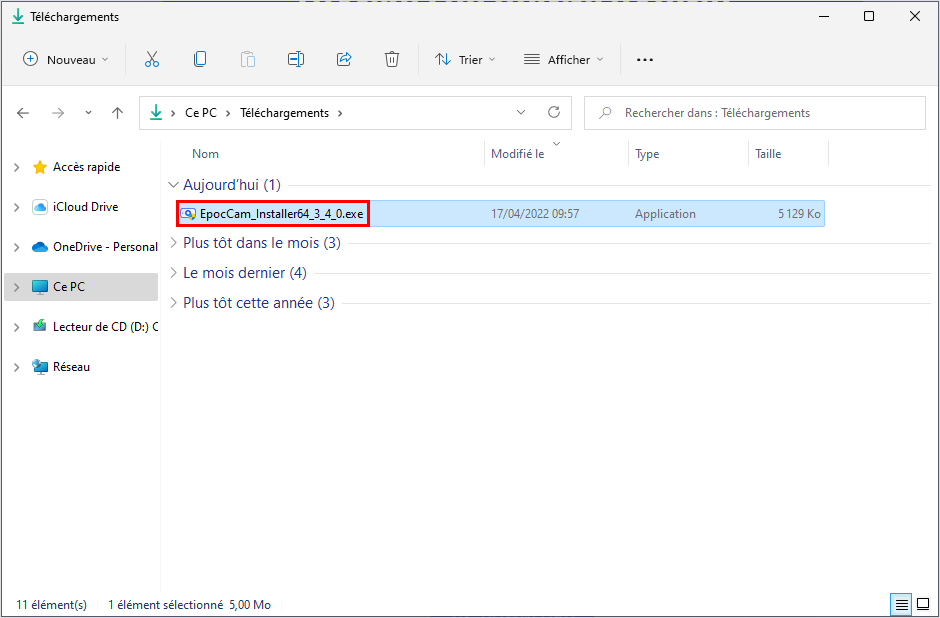Click the 5 129 Ko size cell
940x618 pixels.
[x=799, y=213]
